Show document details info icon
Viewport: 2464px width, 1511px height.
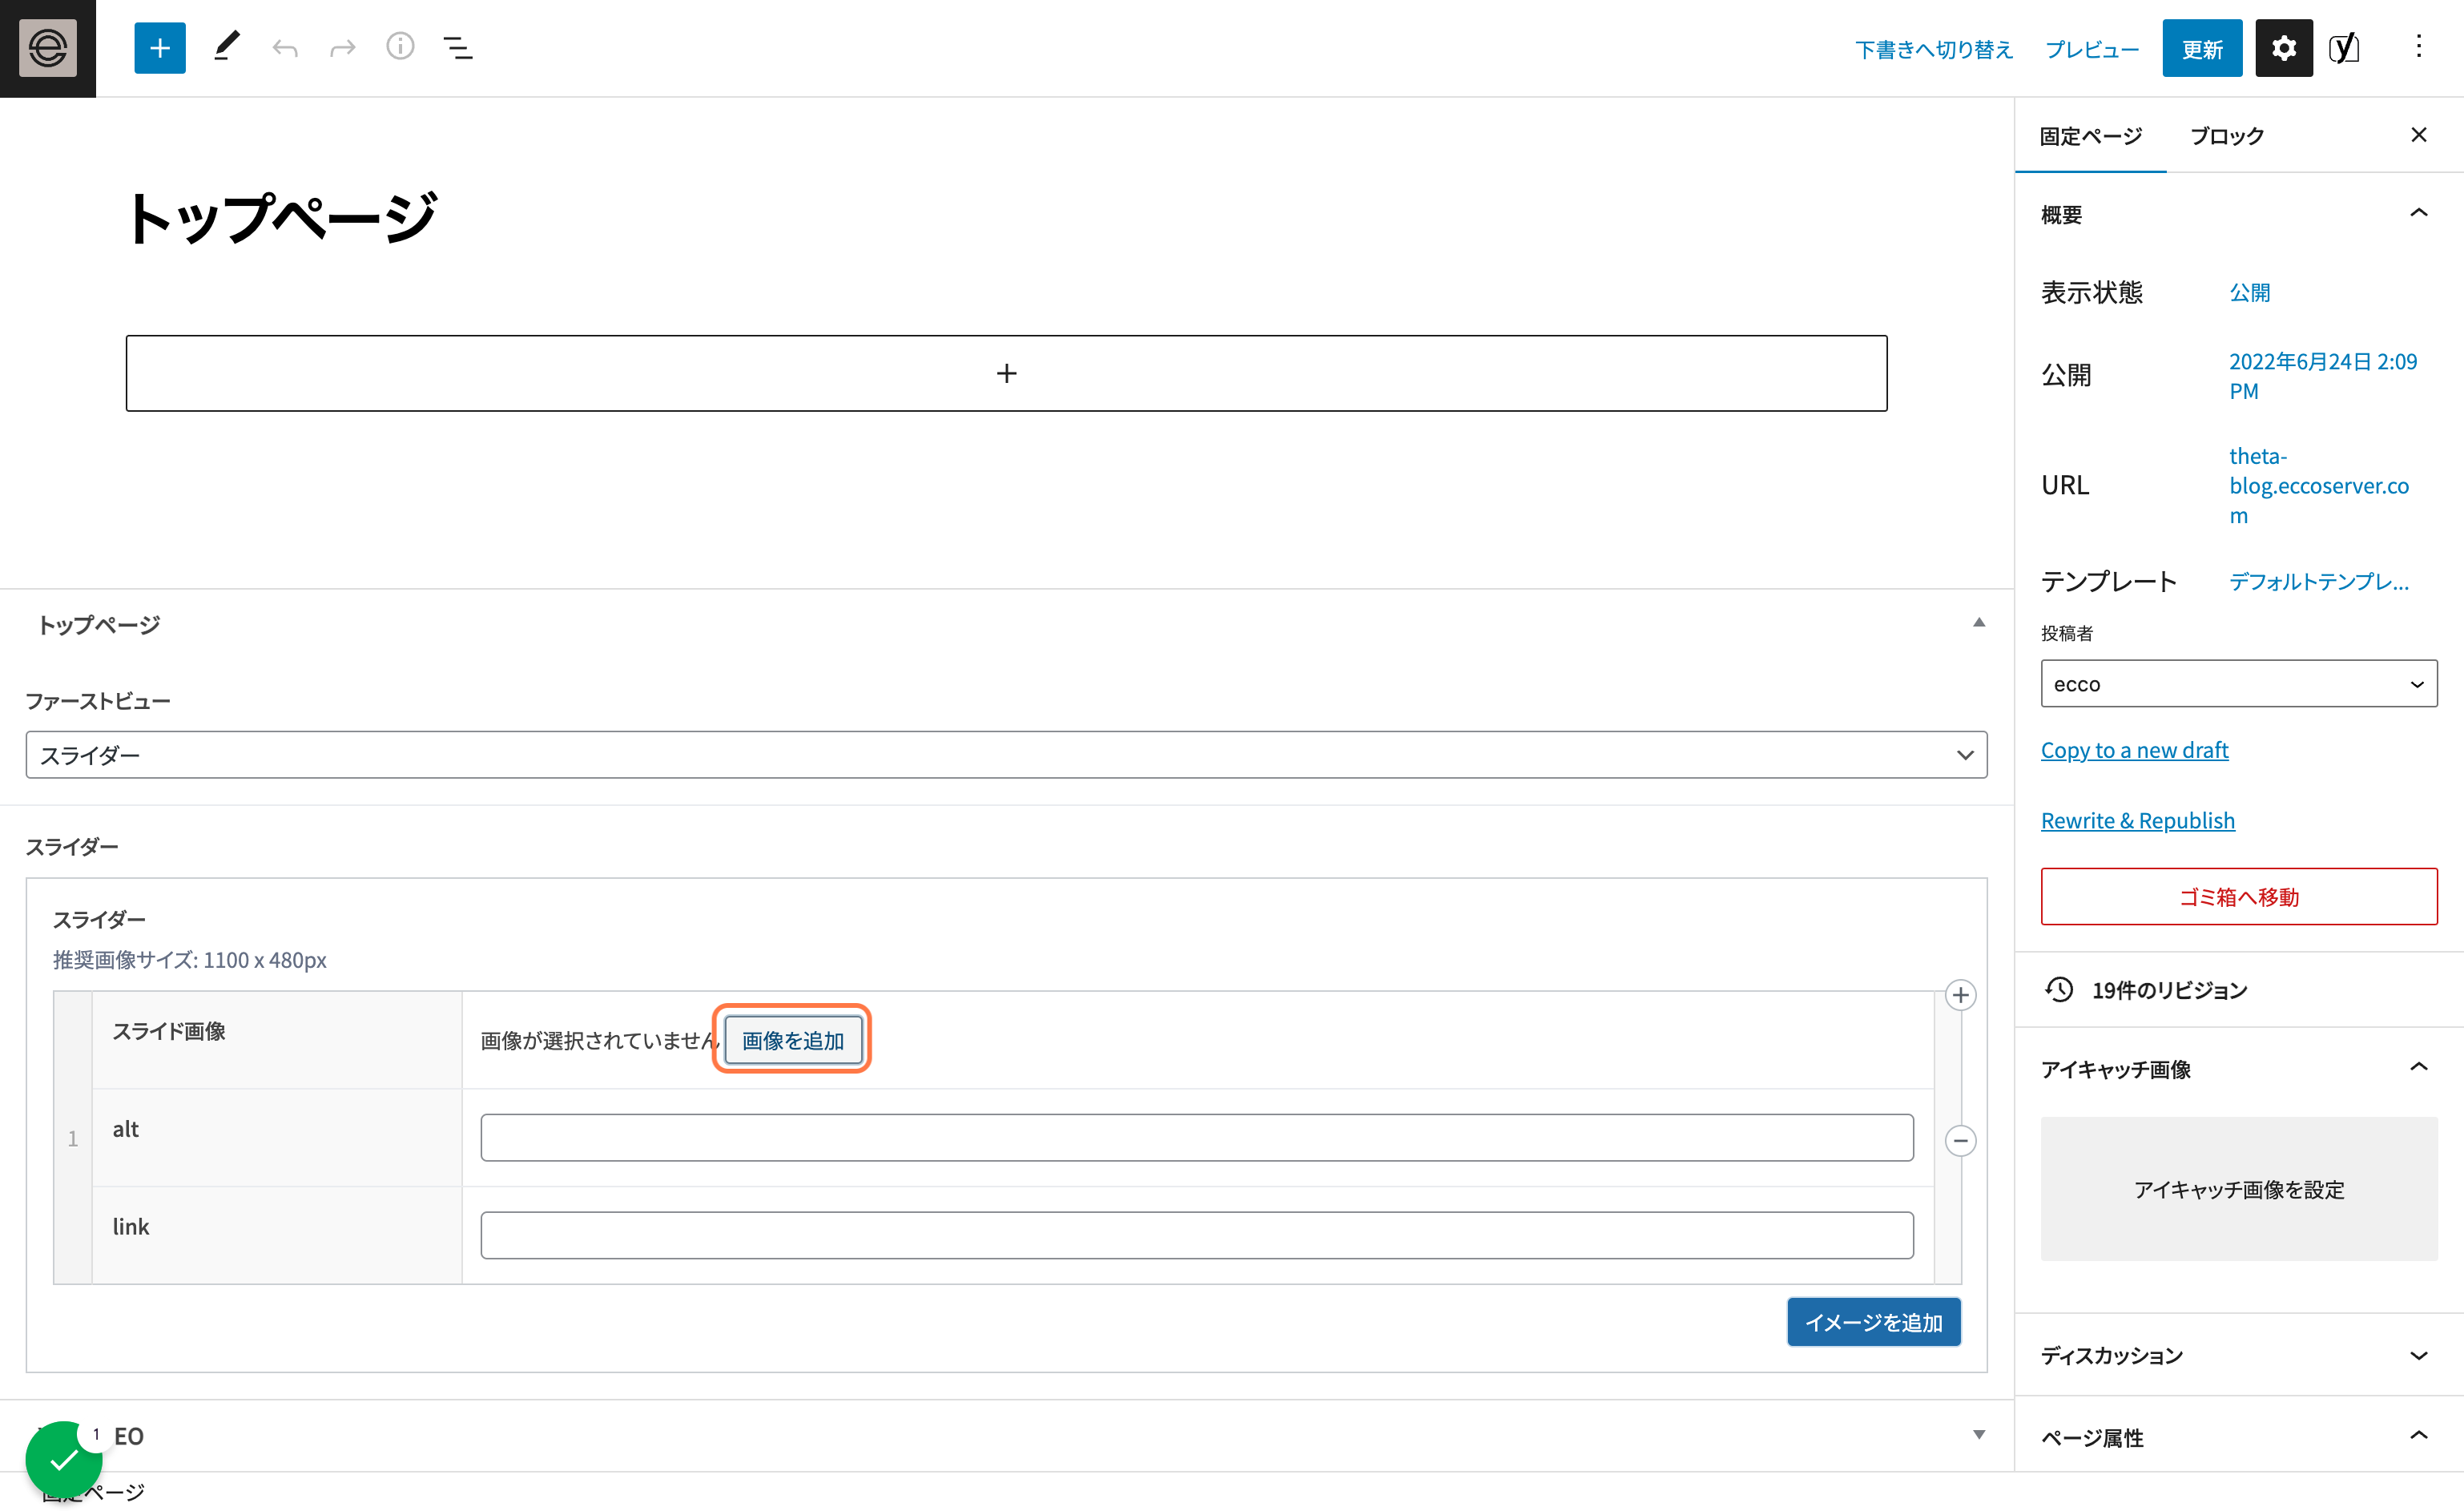(400, 47)
